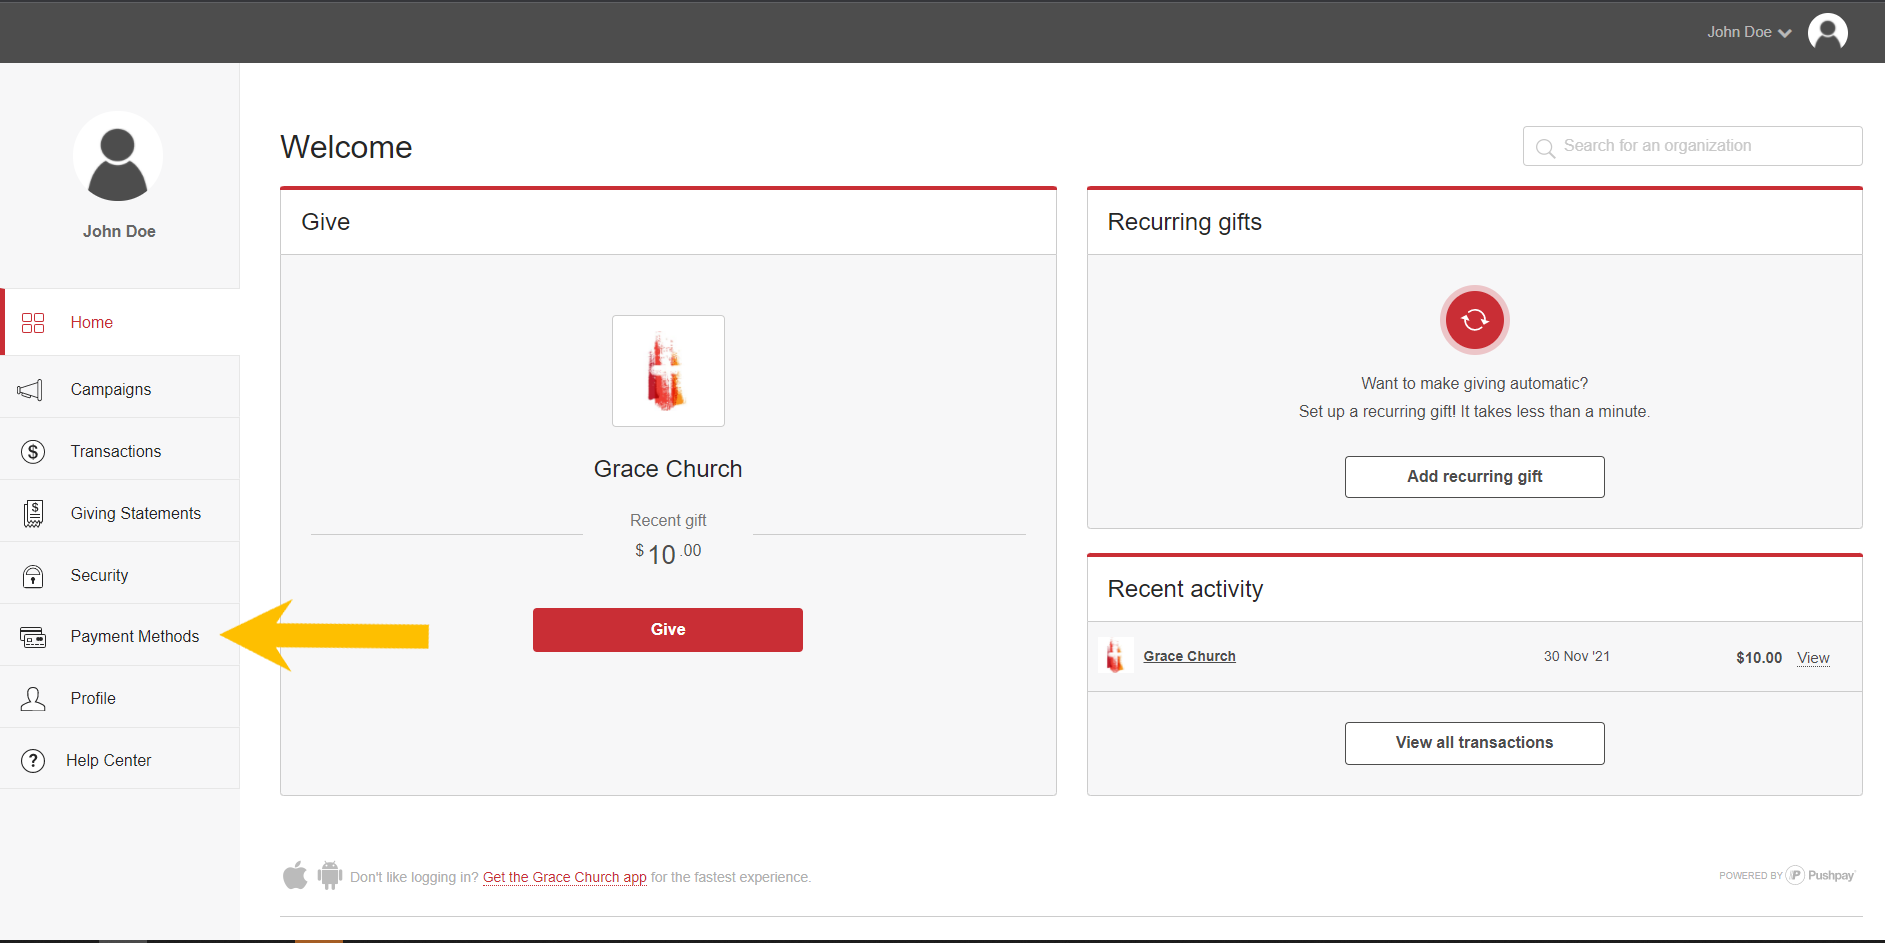The image size is (1885, 943).
Task: Click the red recurring gift refresh icon
Action: pyautogui.click(x=1474, y=320)
